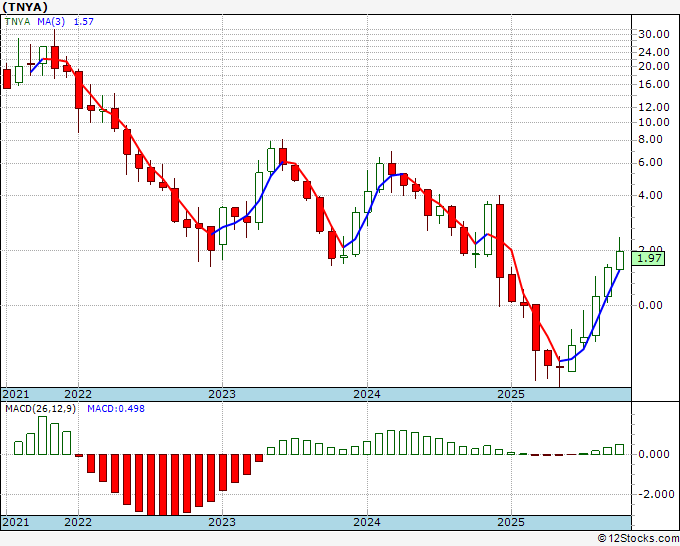The height and width of the screenshot is (546, 680).
Task: Click the MACD:0.498 value label
Action: tap(116, 409)
